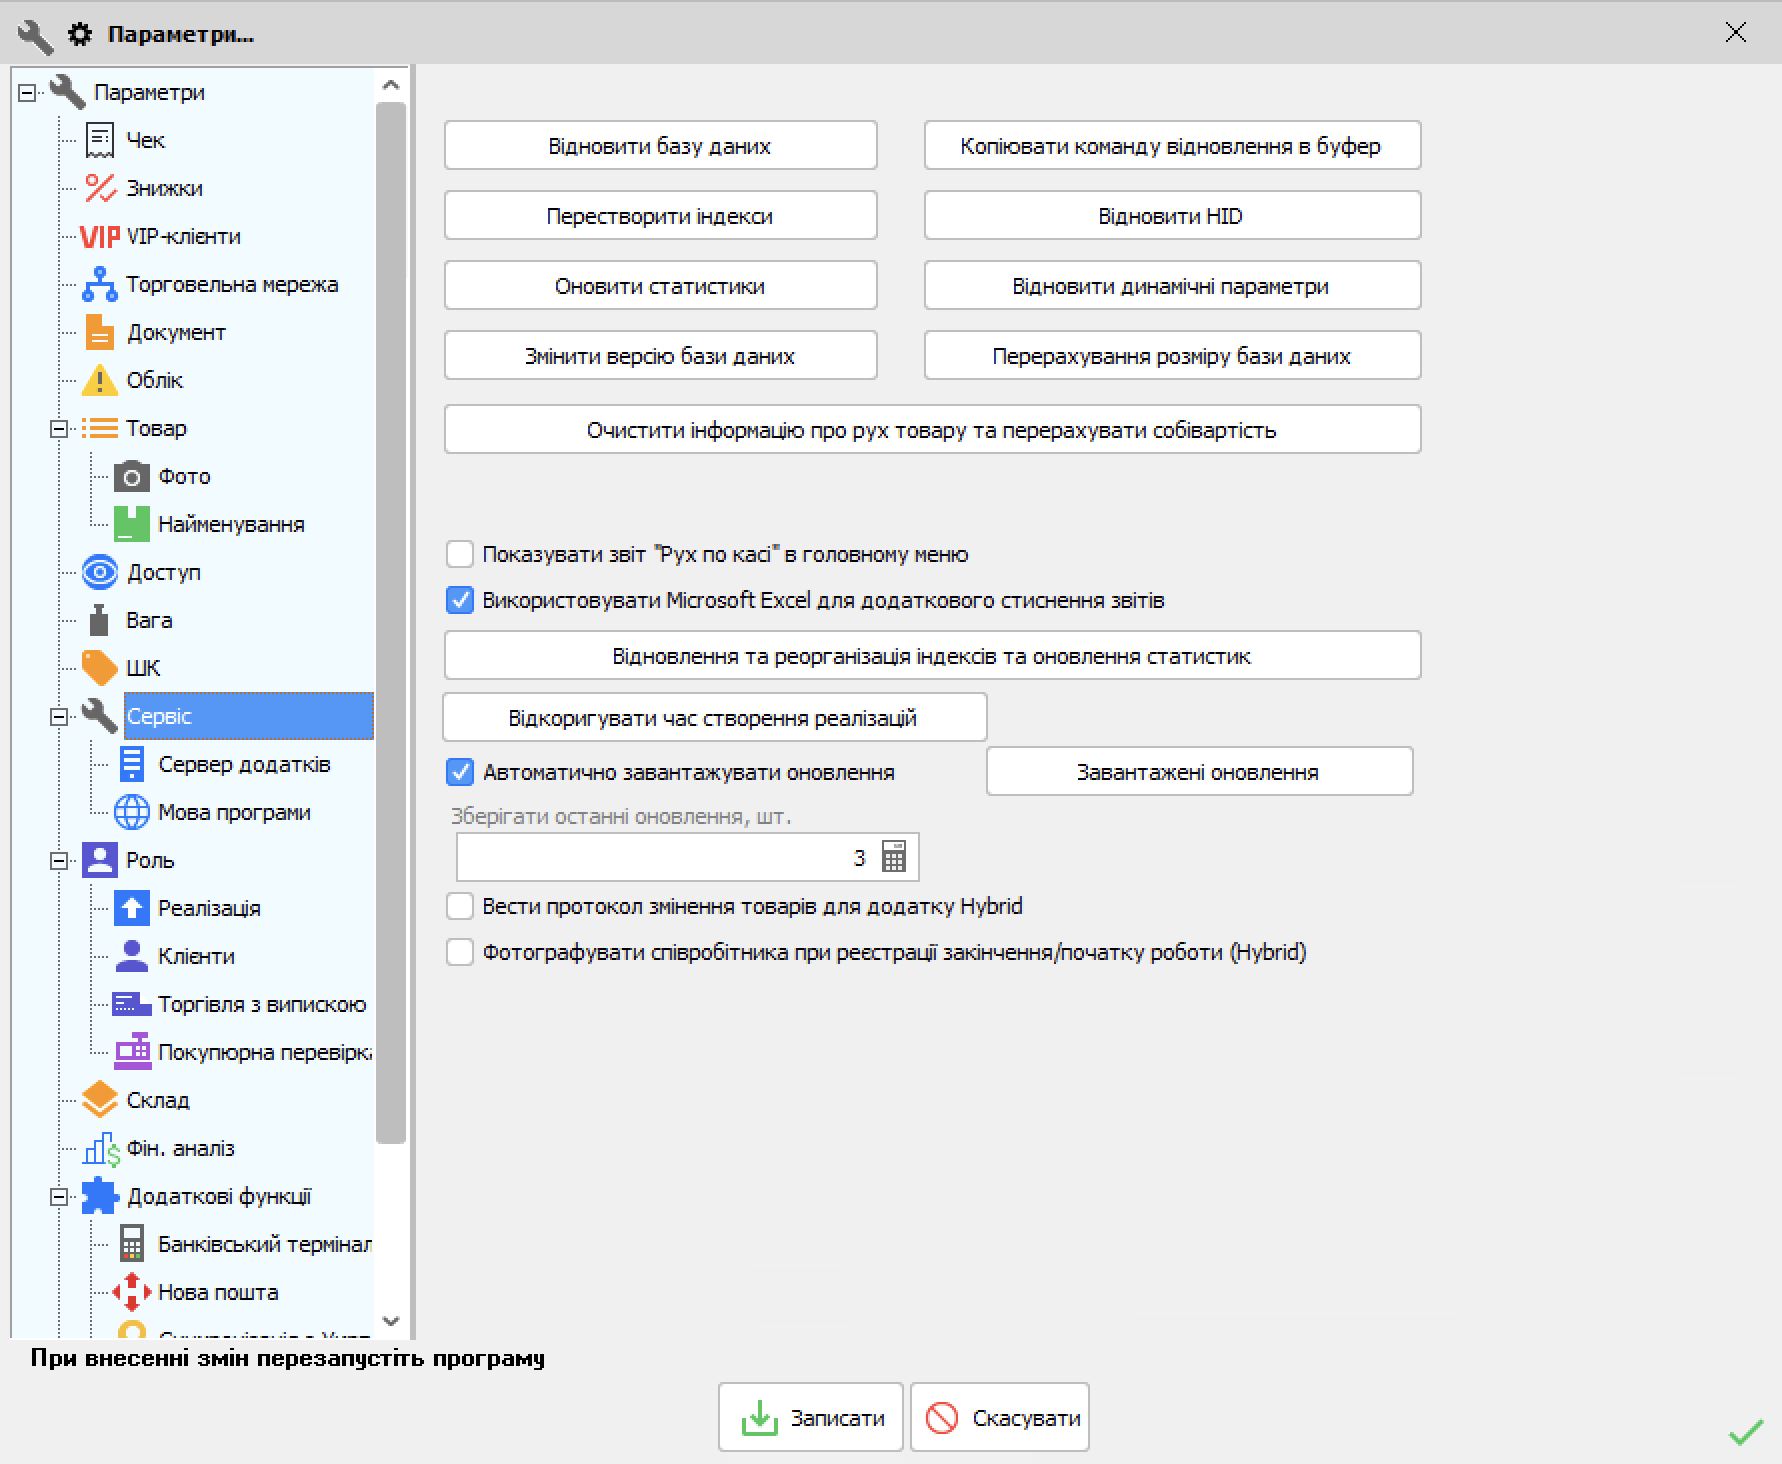Open the Сервер додатків settings page
The width and height of the screenshot is (1782, 1464).
[x=243, y=765]
